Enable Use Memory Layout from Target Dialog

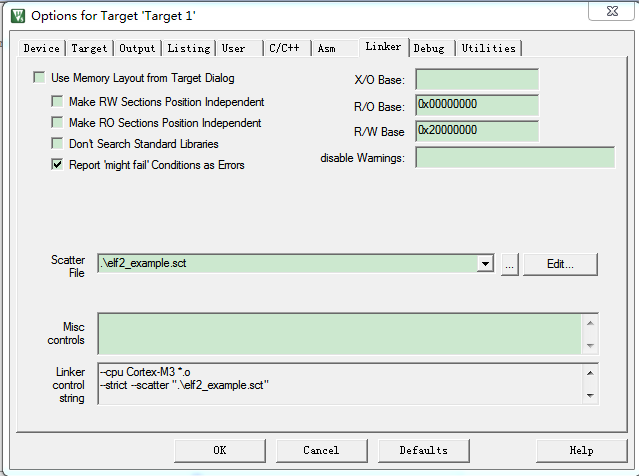tap(39, 78)
